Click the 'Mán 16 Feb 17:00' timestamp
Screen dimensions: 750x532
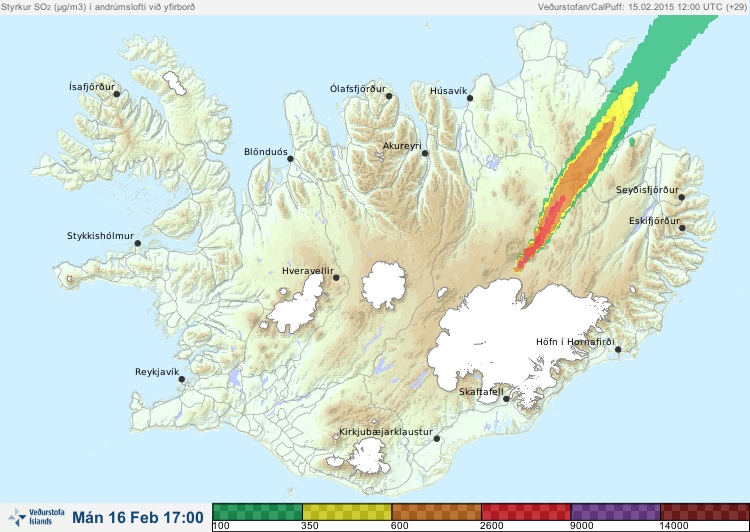point(138,517)
